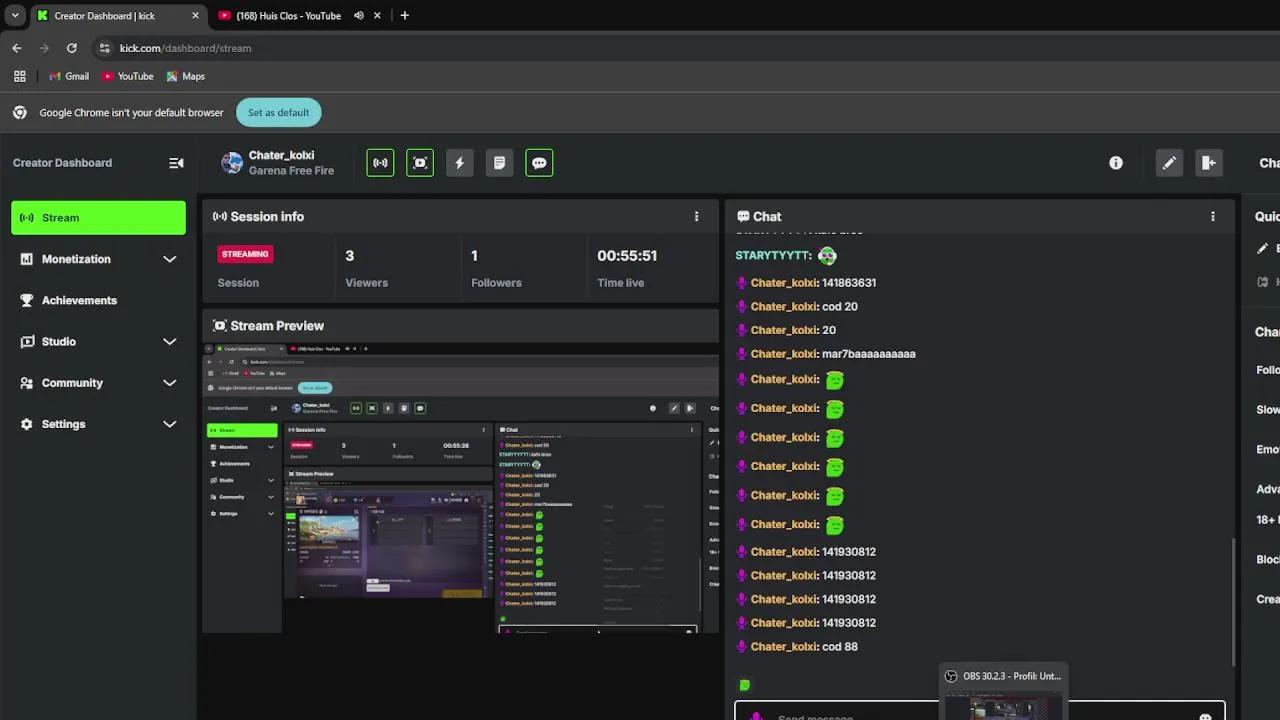This screenshot has height=720, width=1280.
Task: Open the tab search dropdown arrow
Action: point(14,15)
